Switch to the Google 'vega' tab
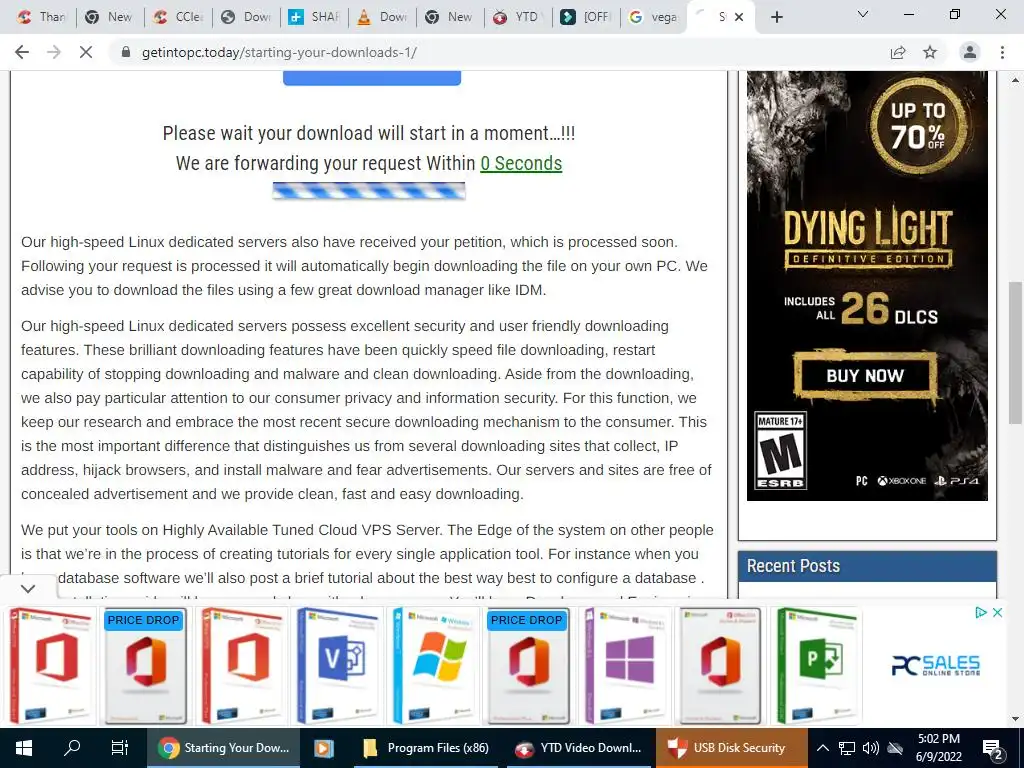This screenshot has height=768, width=1024. click(653, 17)
